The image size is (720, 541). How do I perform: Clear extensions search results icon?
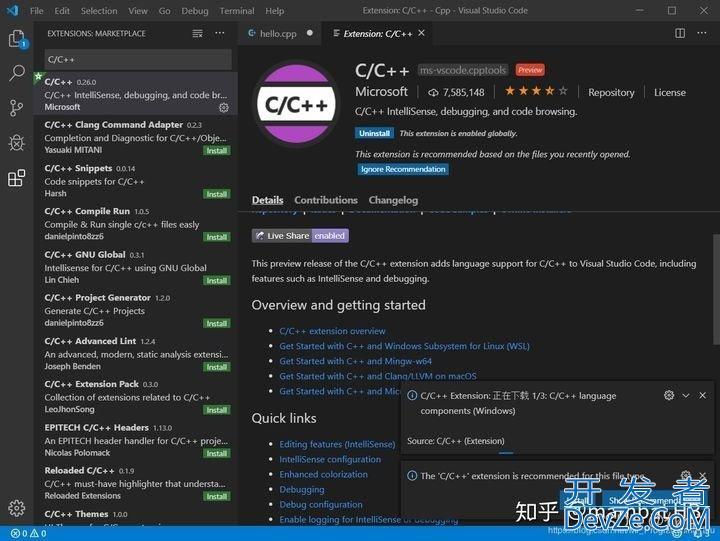pos(197,34)
